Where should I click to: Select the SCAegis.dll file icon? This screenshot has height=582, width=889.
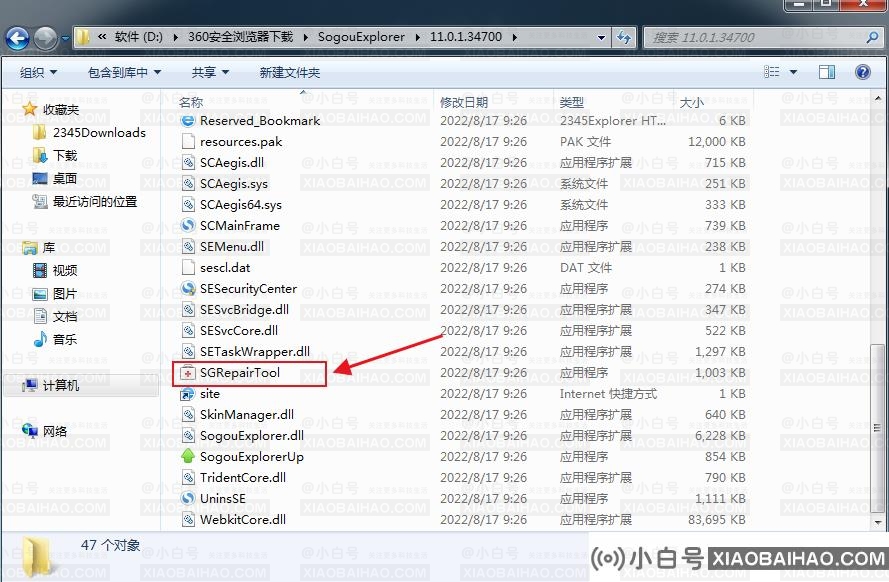tap(188, 163)
